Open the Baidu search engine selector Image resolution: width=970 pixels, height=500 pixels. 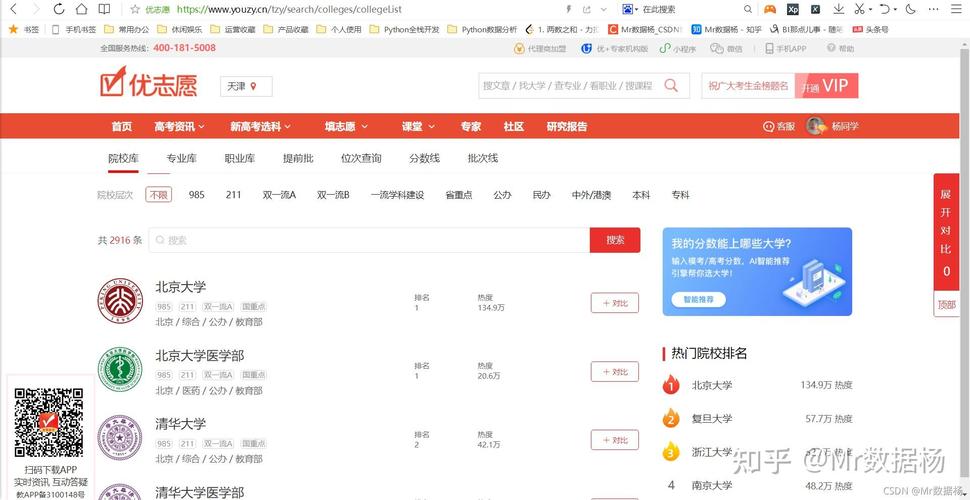point(630,9)
